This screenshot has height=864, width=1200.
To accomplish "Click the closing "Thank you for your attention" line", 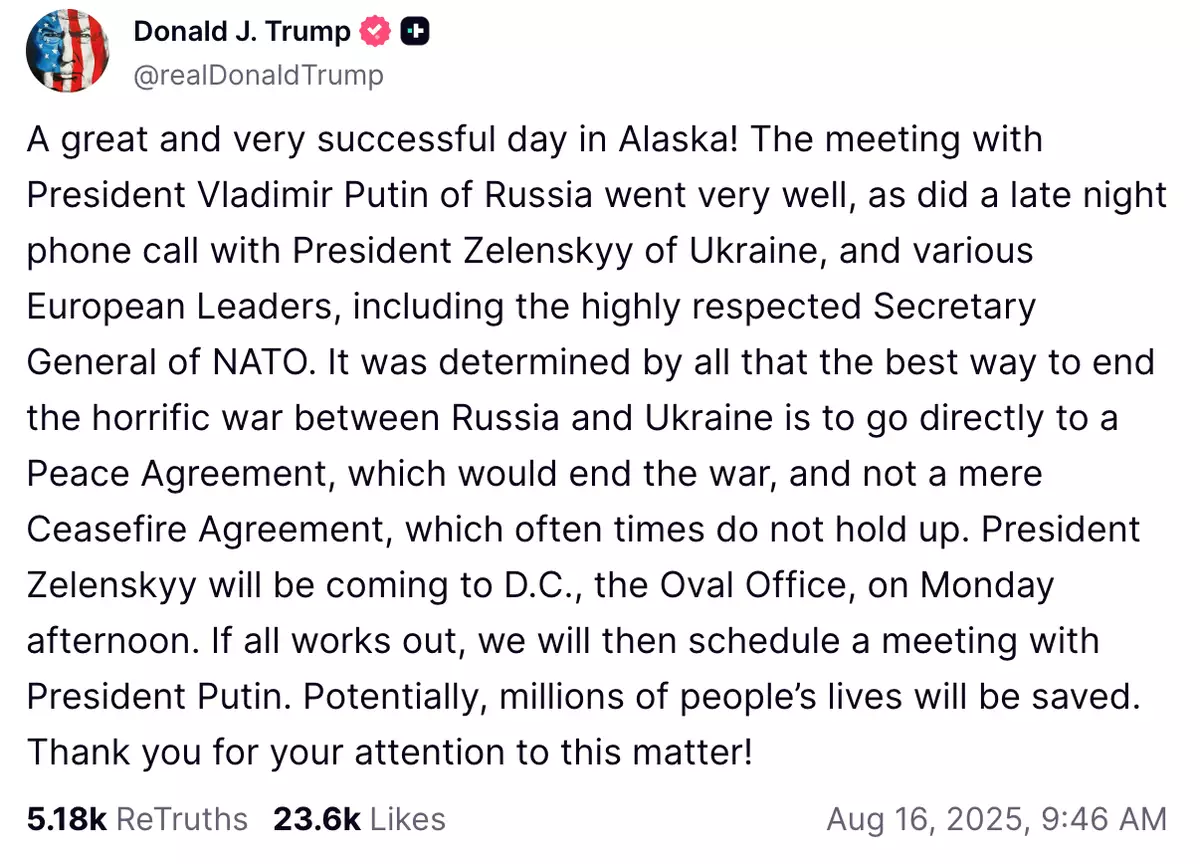I will 388,751.
